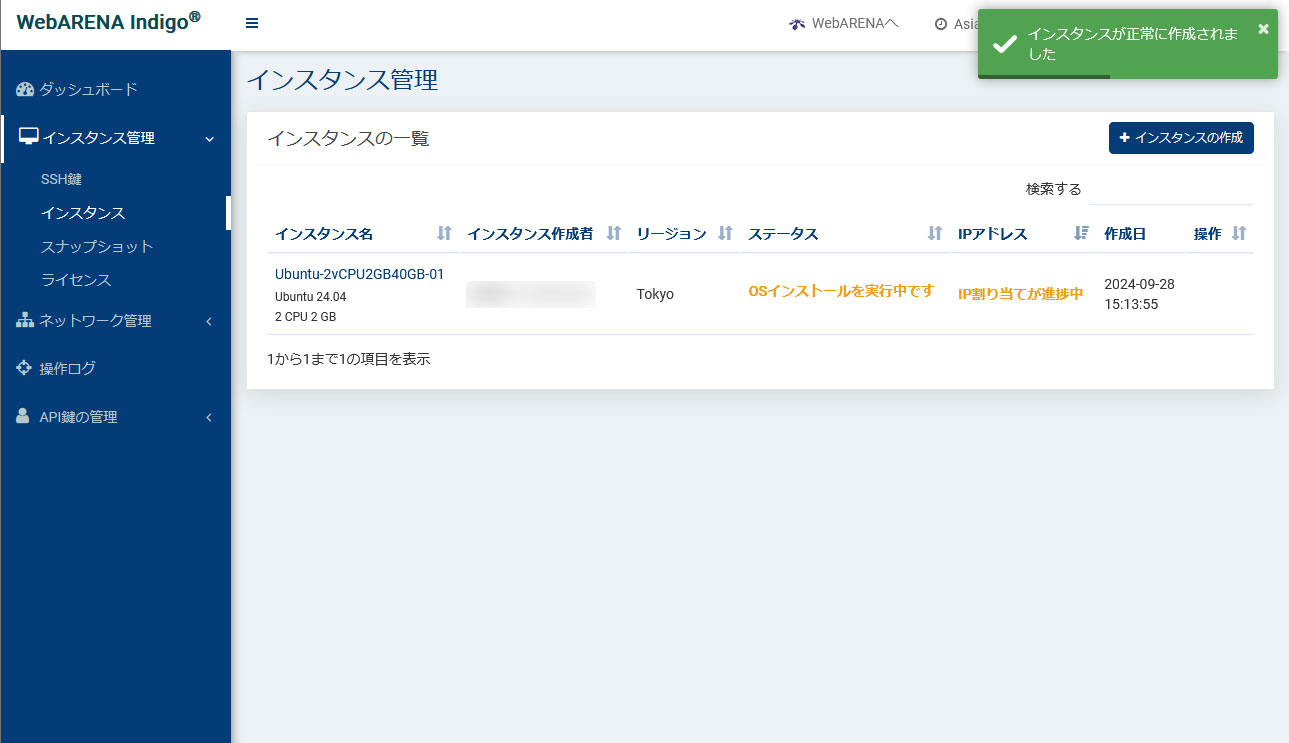Sort by リージョン using sort arrows

click(x=725, y=233)
